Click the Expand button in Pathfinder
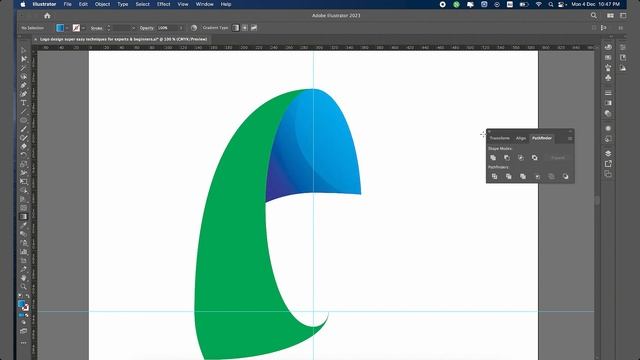 (x=558, y=158)
